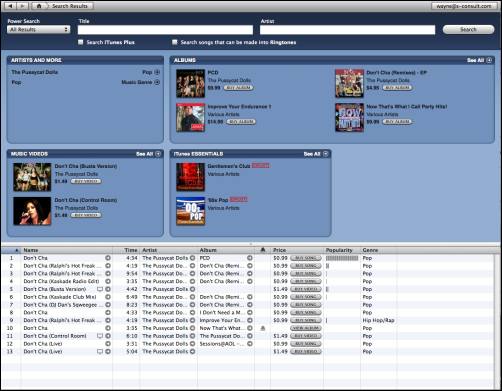Go back with the left arrow button
The width and height of the screenshot is (502, 391).
pyautogui.click(x=11, y=6)
